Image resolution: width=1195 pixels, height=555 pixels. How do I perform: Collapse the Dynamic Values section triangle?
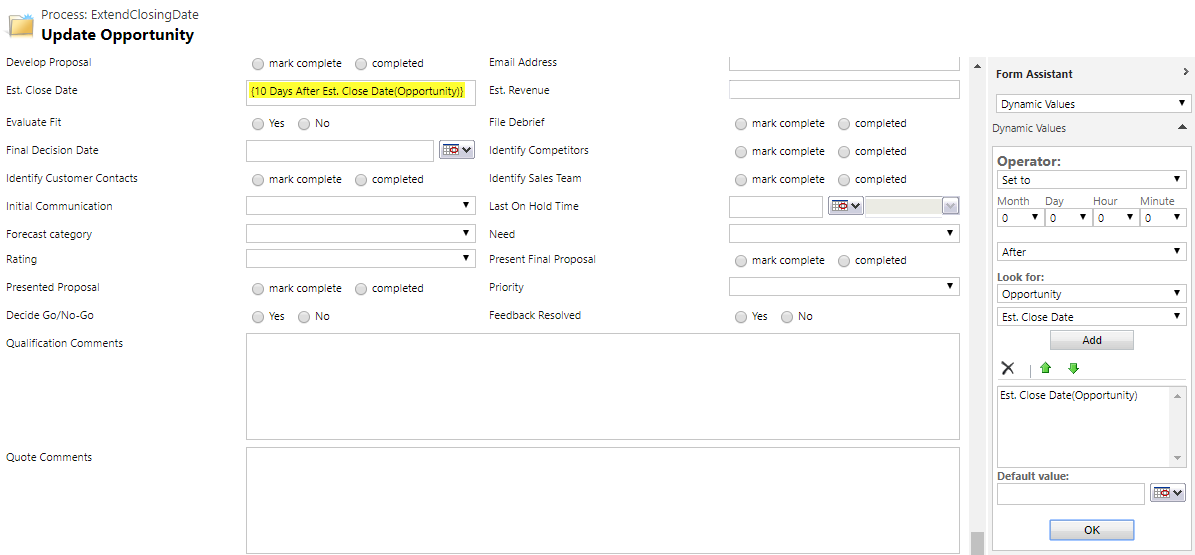pos(1182,127)
